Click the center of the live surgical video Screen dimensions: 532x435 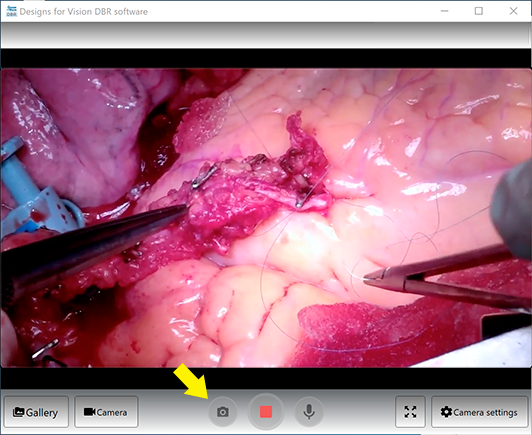click(266, 218)
